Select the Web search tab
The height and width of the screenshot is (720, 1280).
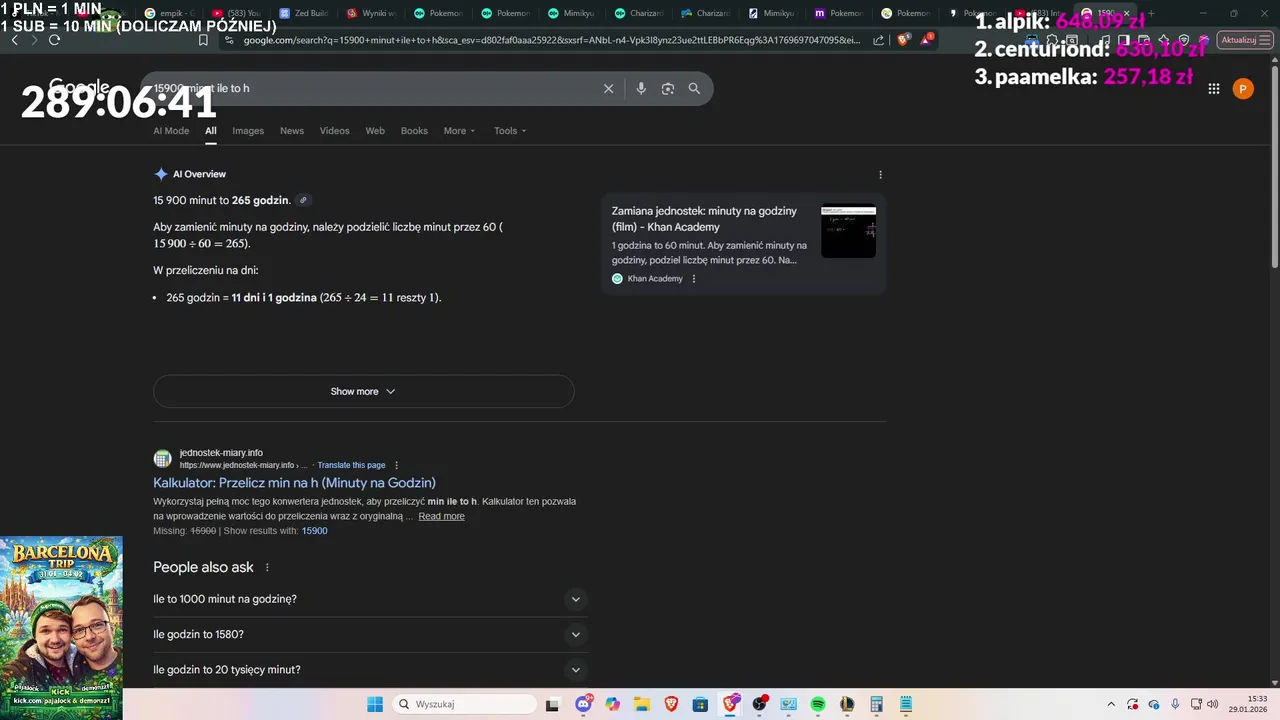375,131
